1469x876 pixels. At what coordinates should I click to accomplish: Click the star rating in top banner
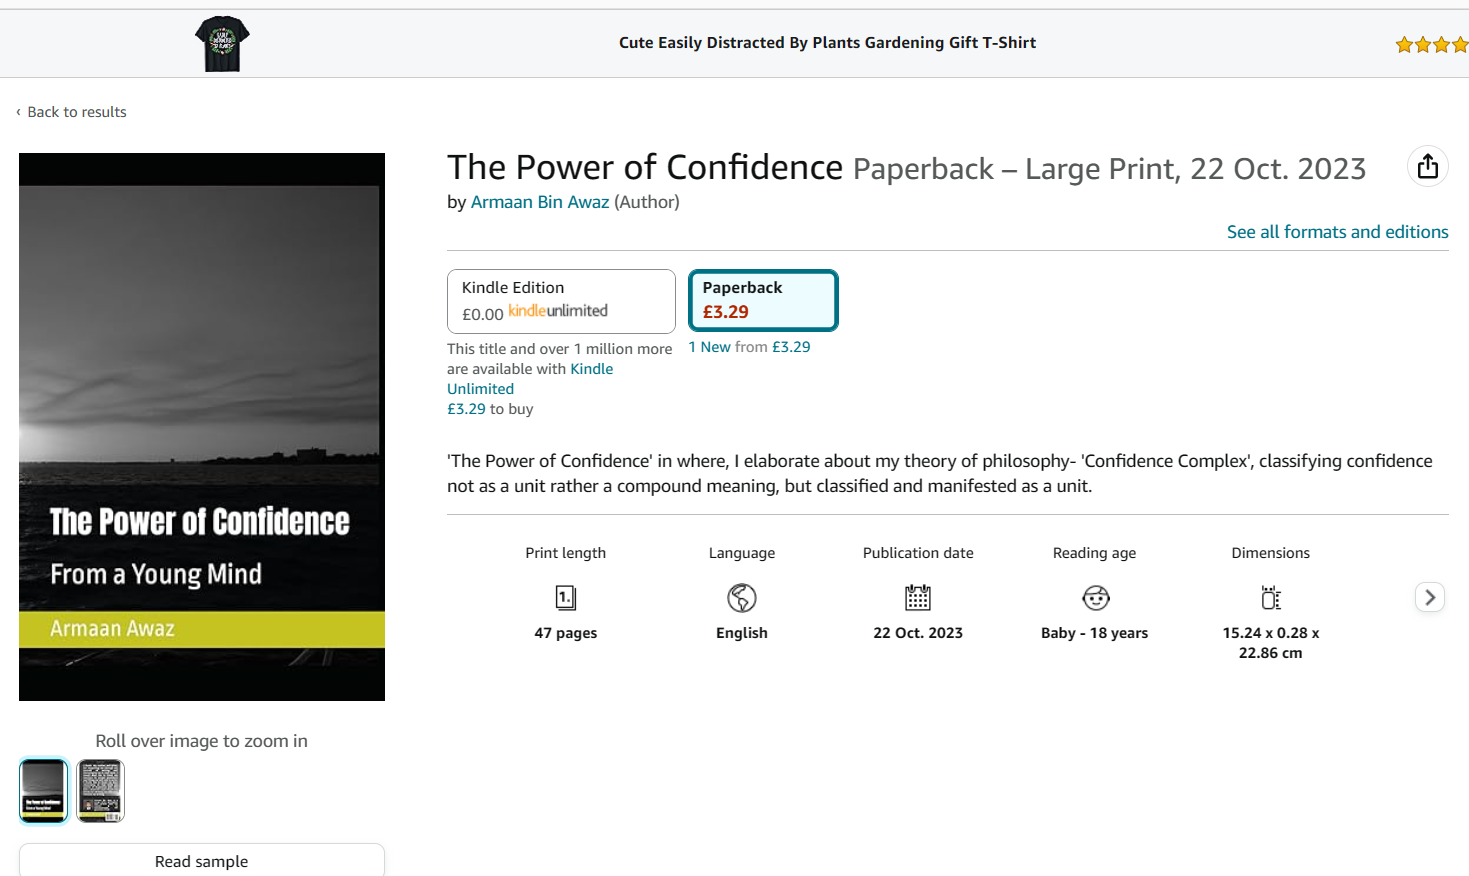click(1432, 44)
